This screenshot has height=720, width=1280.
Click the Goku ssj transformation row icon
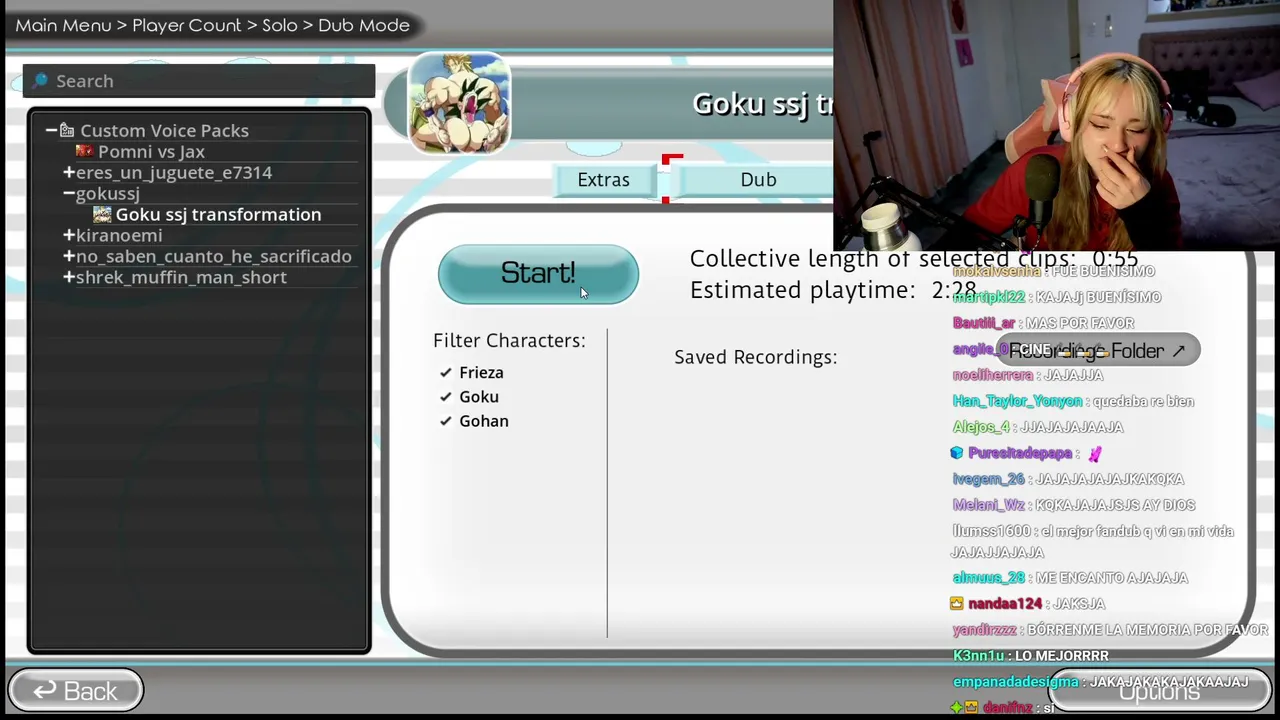point(102,214)
